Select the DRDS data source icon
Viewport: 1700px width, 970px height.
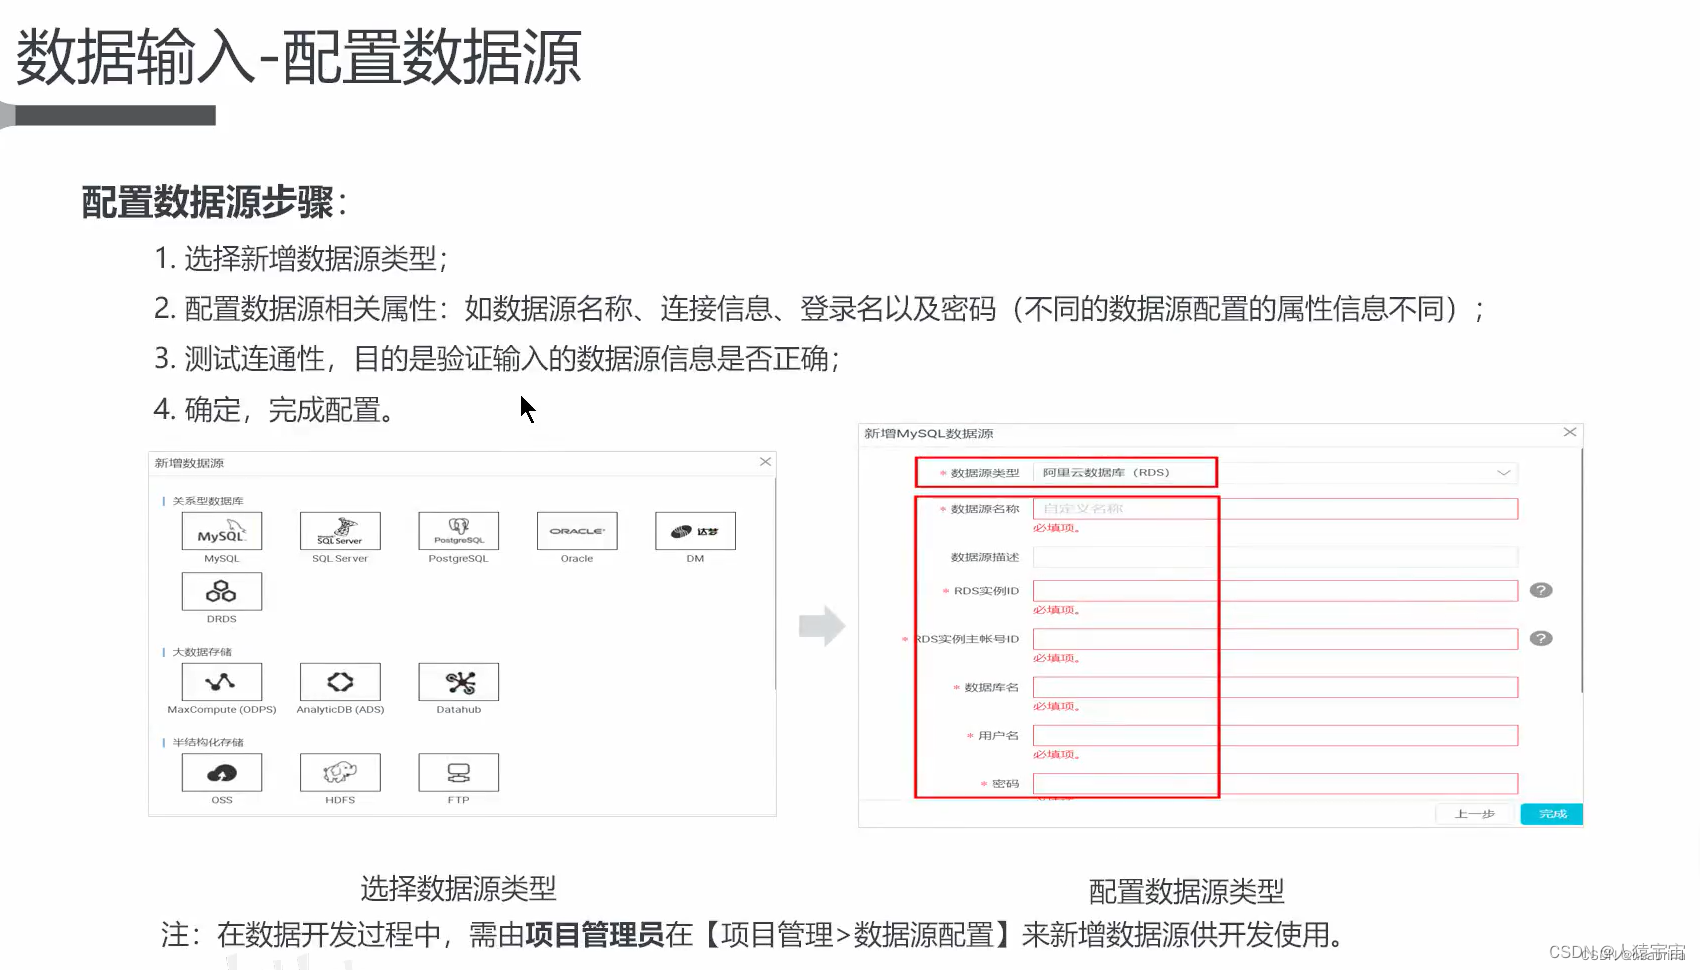pos(222,591)
